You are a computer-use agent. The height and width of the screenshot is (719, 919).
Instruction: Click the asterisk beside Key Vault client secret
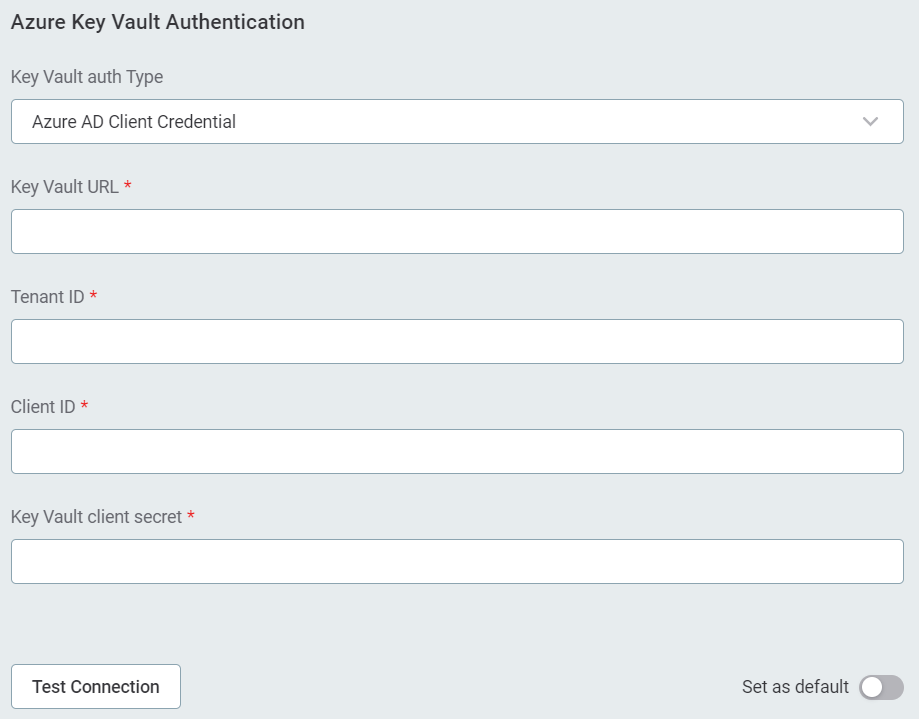point(191,517)
